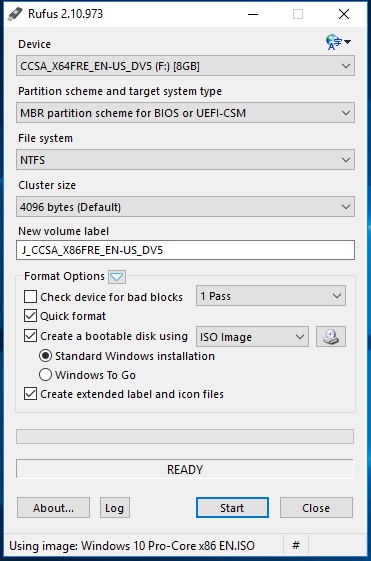This screenshot has height=561, width=371.
Task: Click the Rufus 2.10.973 title text
Action: (x=65, y=14)
